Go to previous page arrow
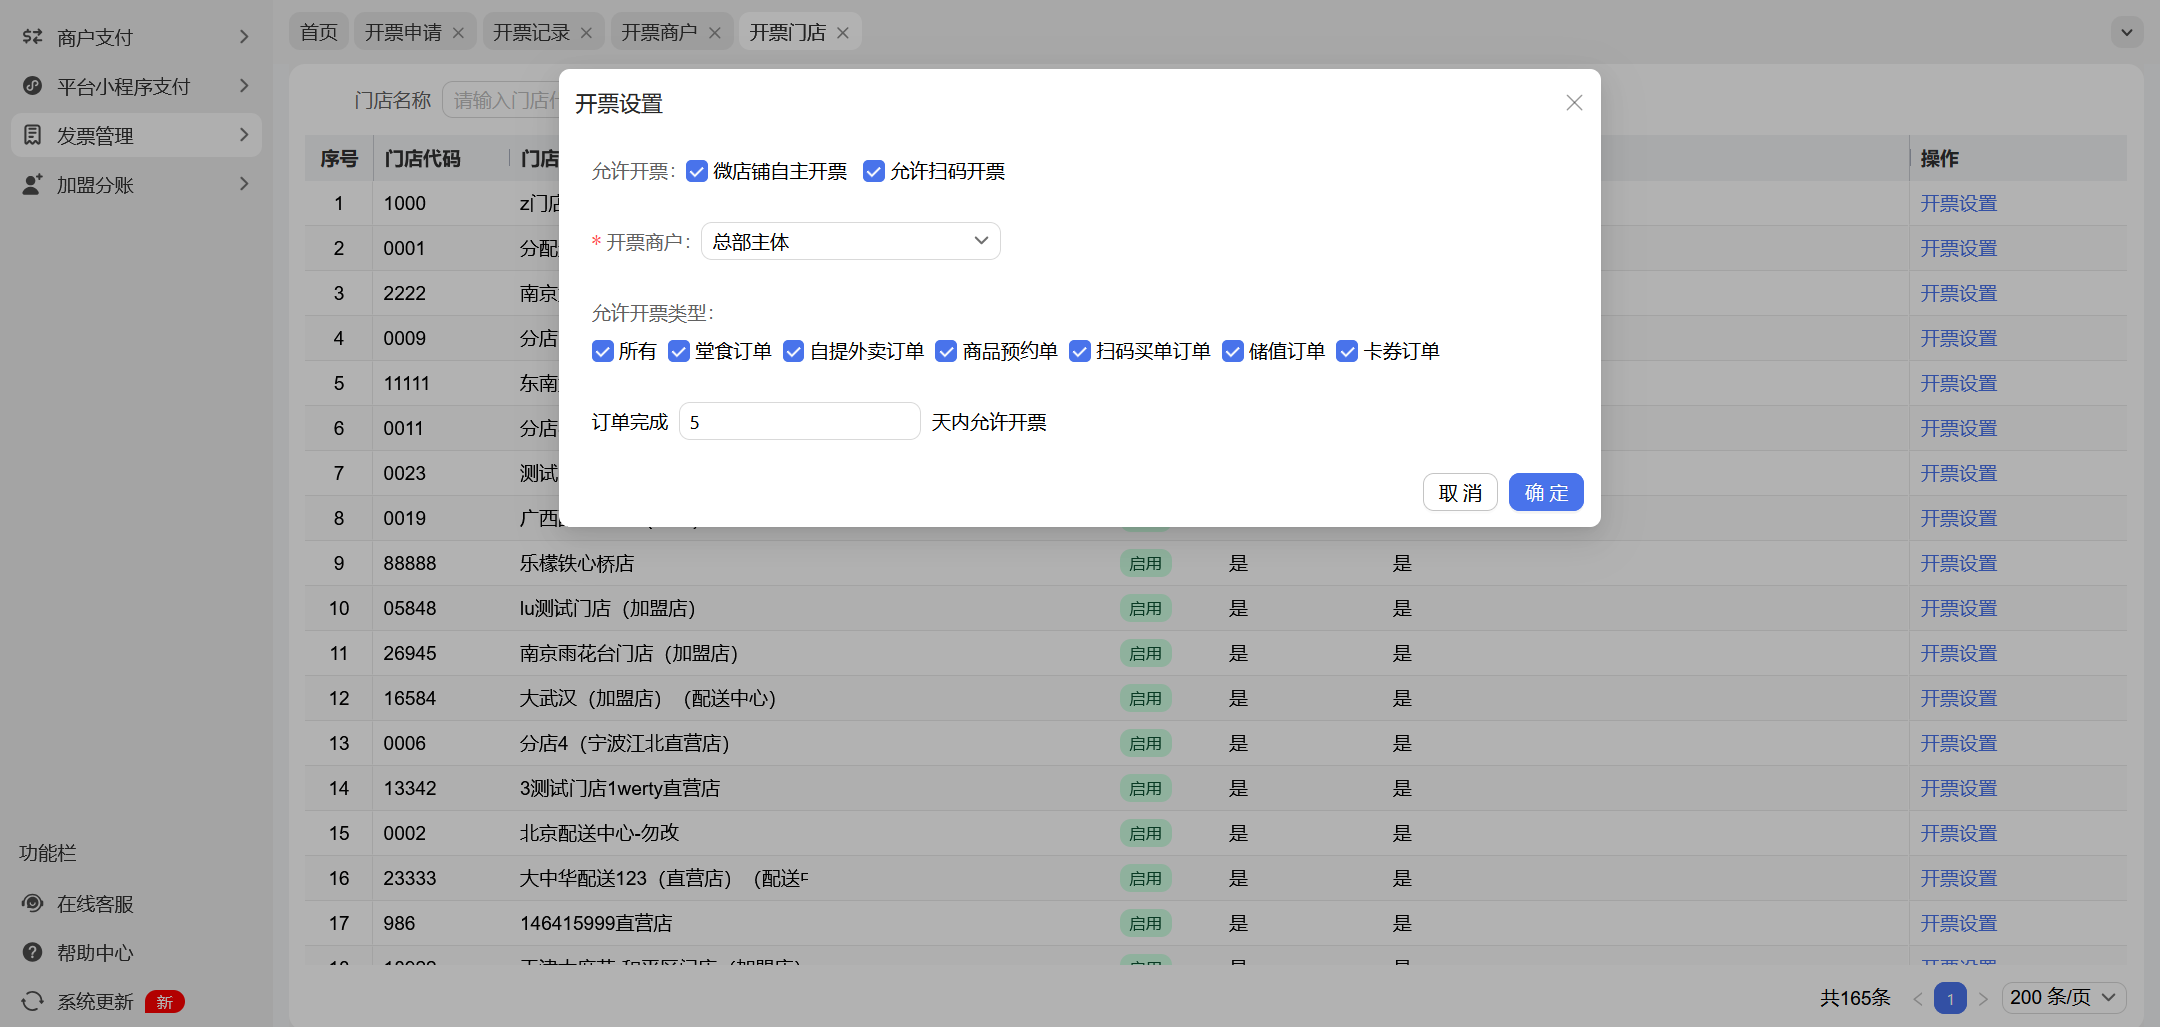The width and height of the screenshot is (2160, 1027). click(x=1917, y=998)
